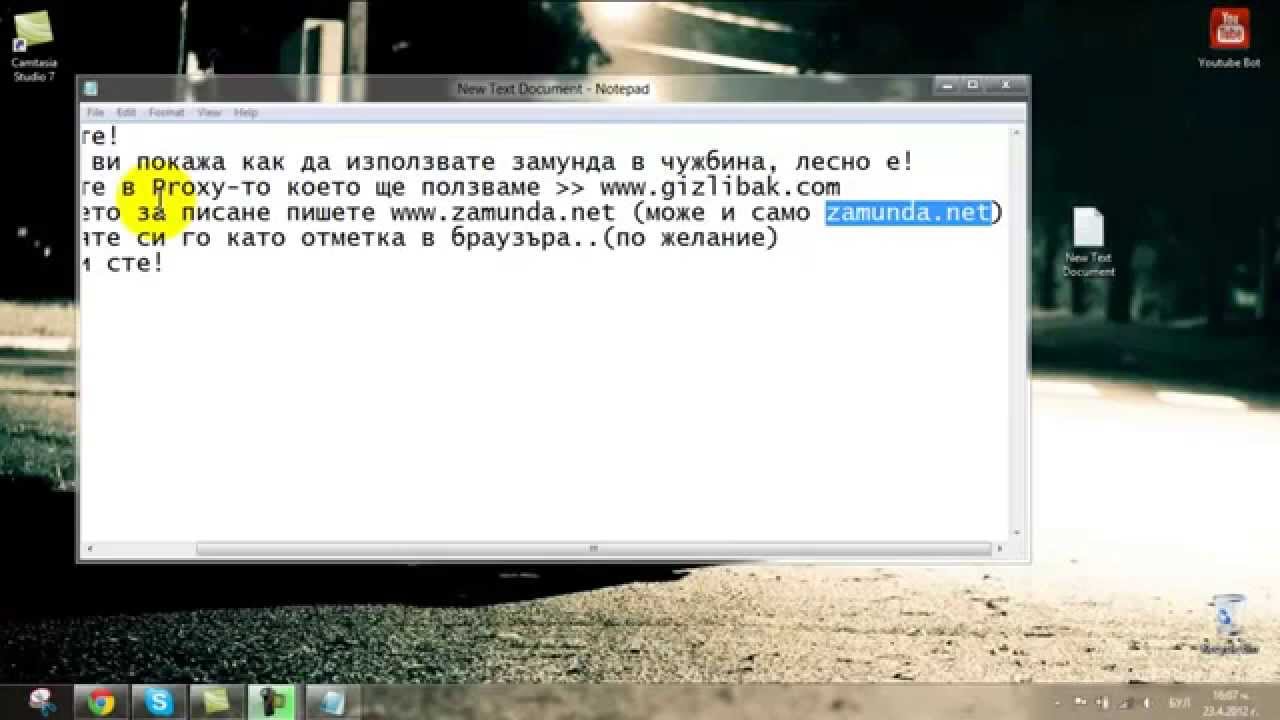The image size is (1280, 720).
Task: Open the View menu in Notepad
Action: [209, 113]
